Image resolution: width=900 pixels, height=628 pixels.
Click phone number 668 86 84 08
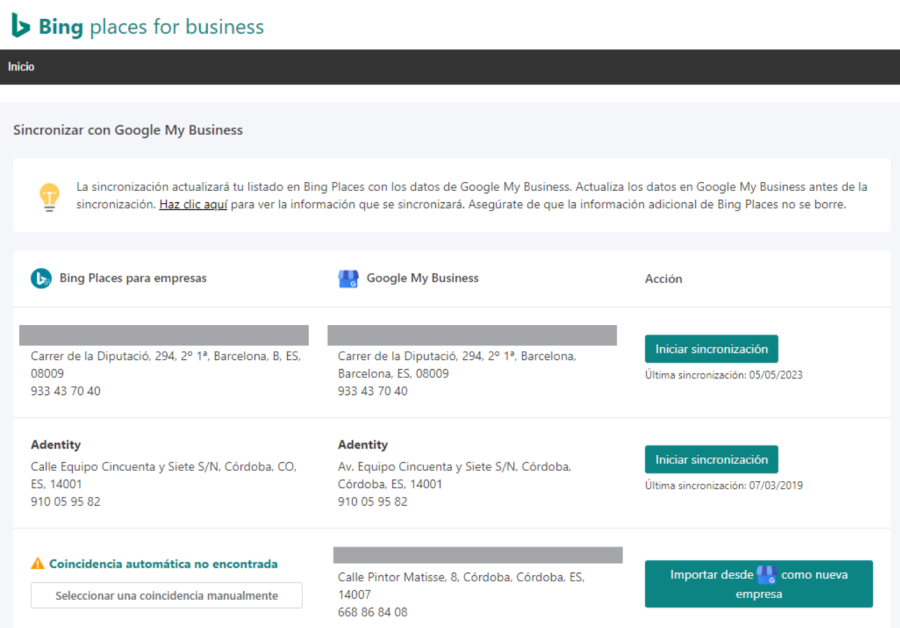(372, 612)
